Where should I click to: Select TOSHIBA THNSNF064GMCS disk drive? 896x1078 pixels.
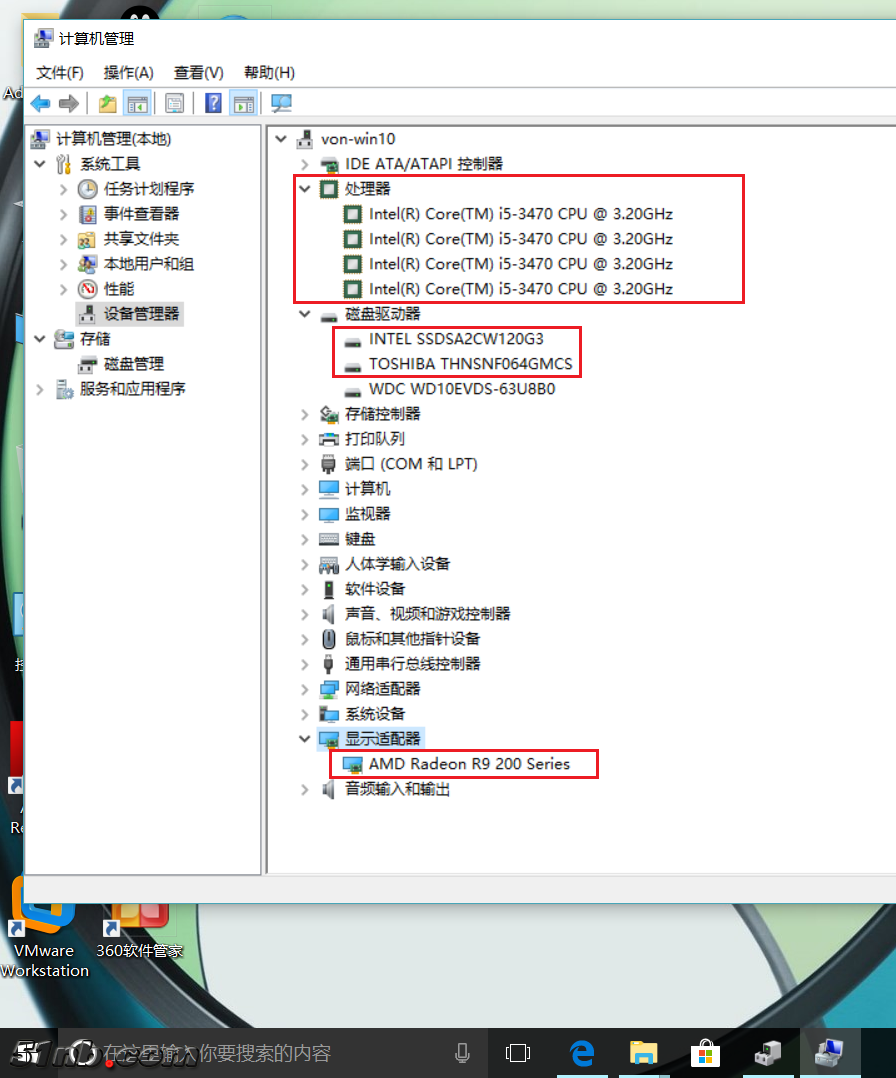coord(470,364)
